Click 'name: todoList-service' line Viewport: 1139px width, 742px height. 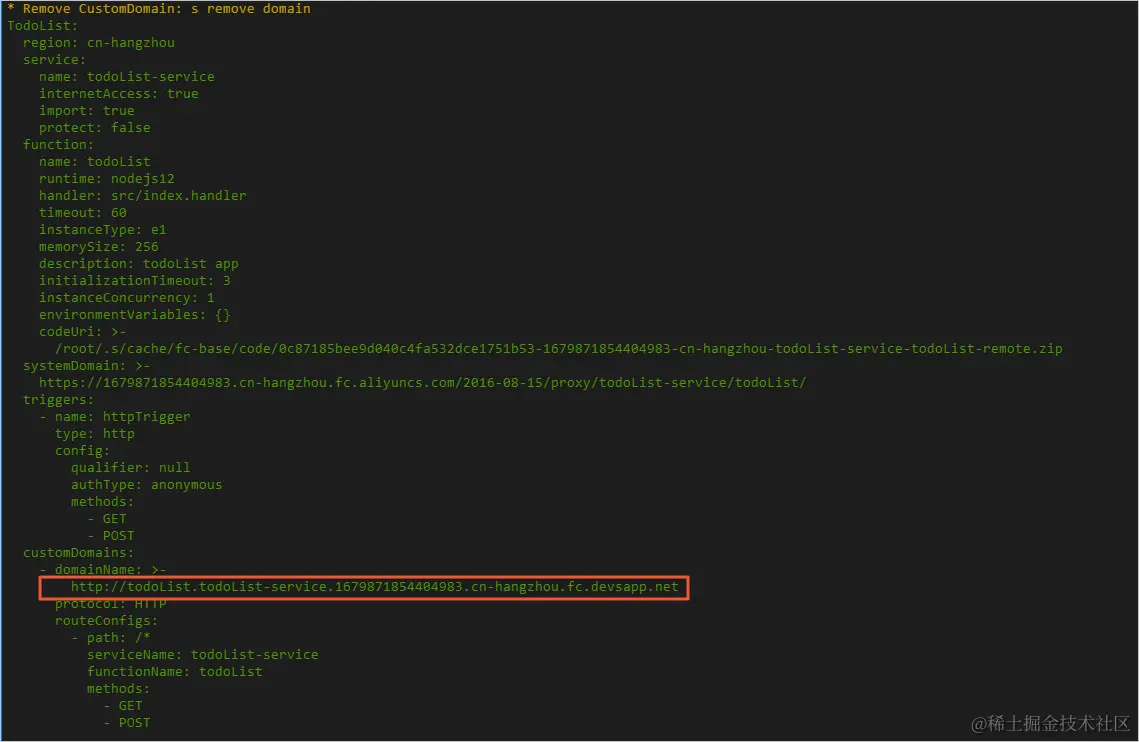(126, 76)
